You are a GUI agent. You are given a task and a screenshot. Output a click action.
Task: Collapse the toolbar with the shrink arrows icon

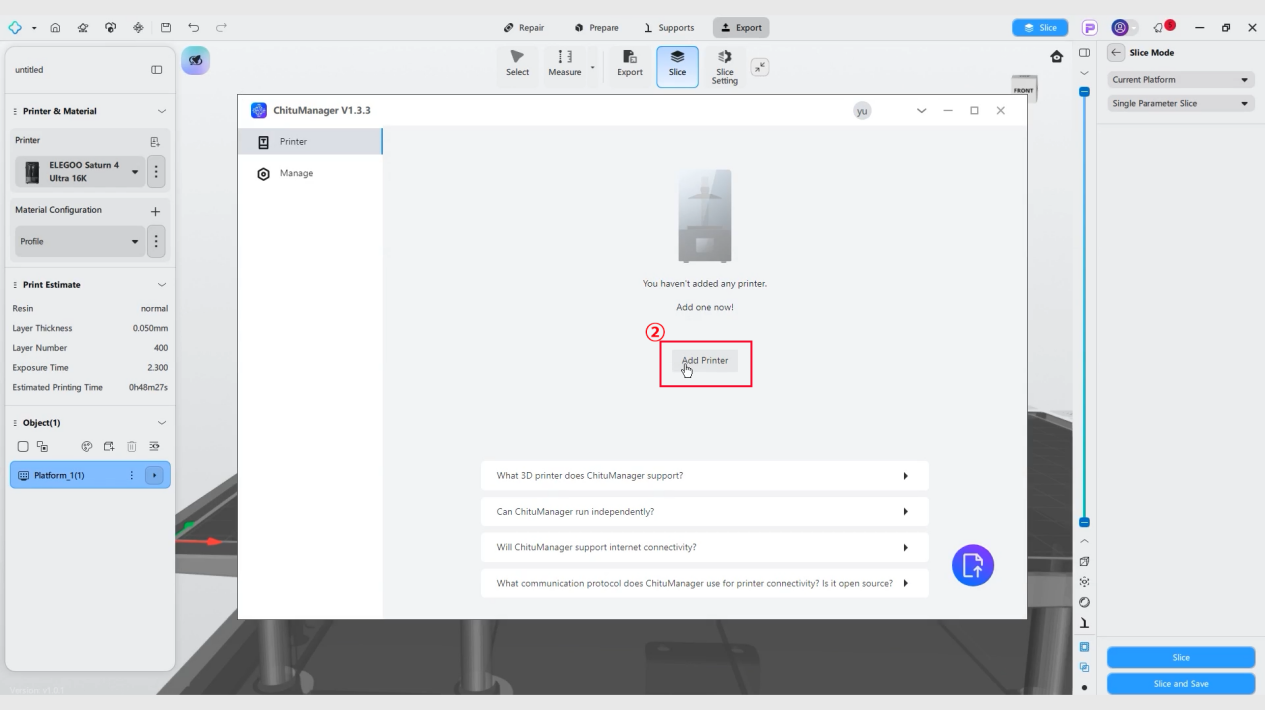[760, 66]
